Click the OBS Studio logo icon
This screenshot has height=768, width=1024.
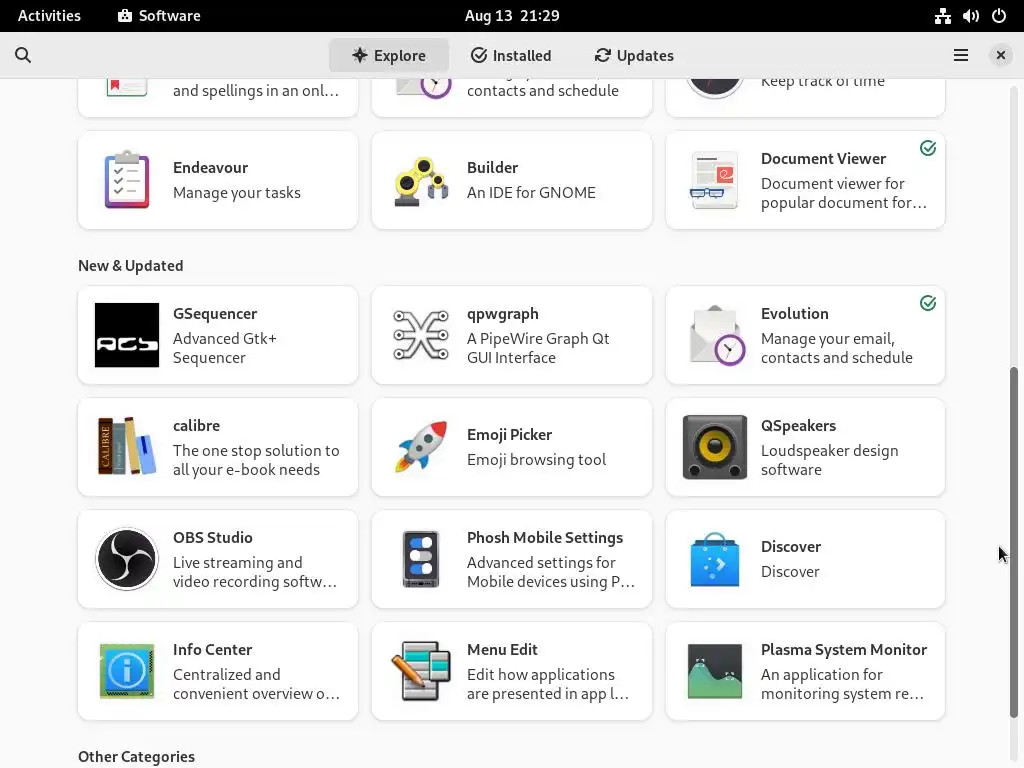(x=127, y=559)
